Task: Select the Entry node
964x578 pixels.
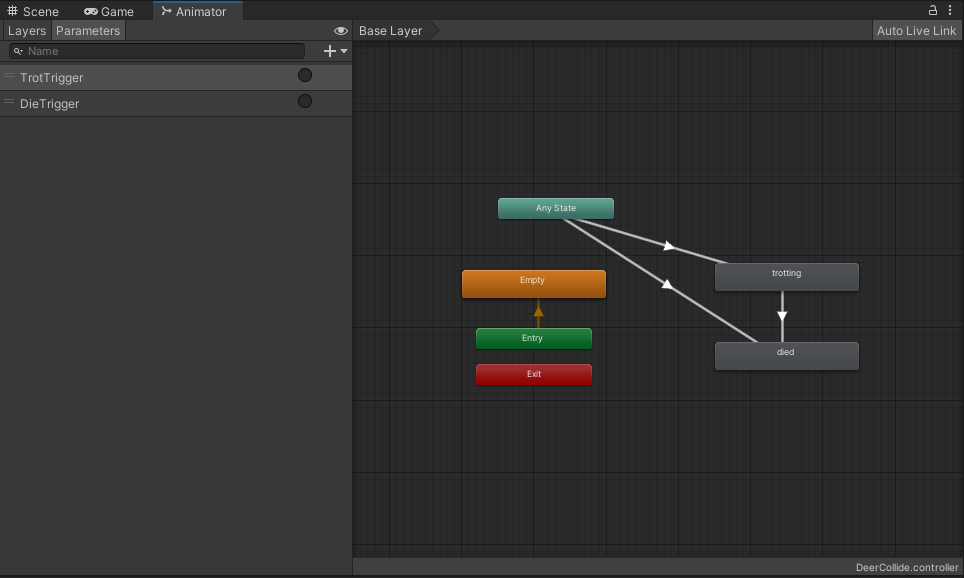Action: tap(534, 339)
